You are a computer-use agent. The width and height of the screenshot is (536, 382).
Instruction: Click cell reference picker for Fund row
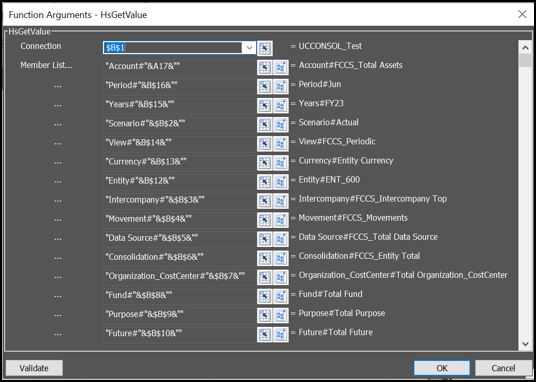click(265, 297)
